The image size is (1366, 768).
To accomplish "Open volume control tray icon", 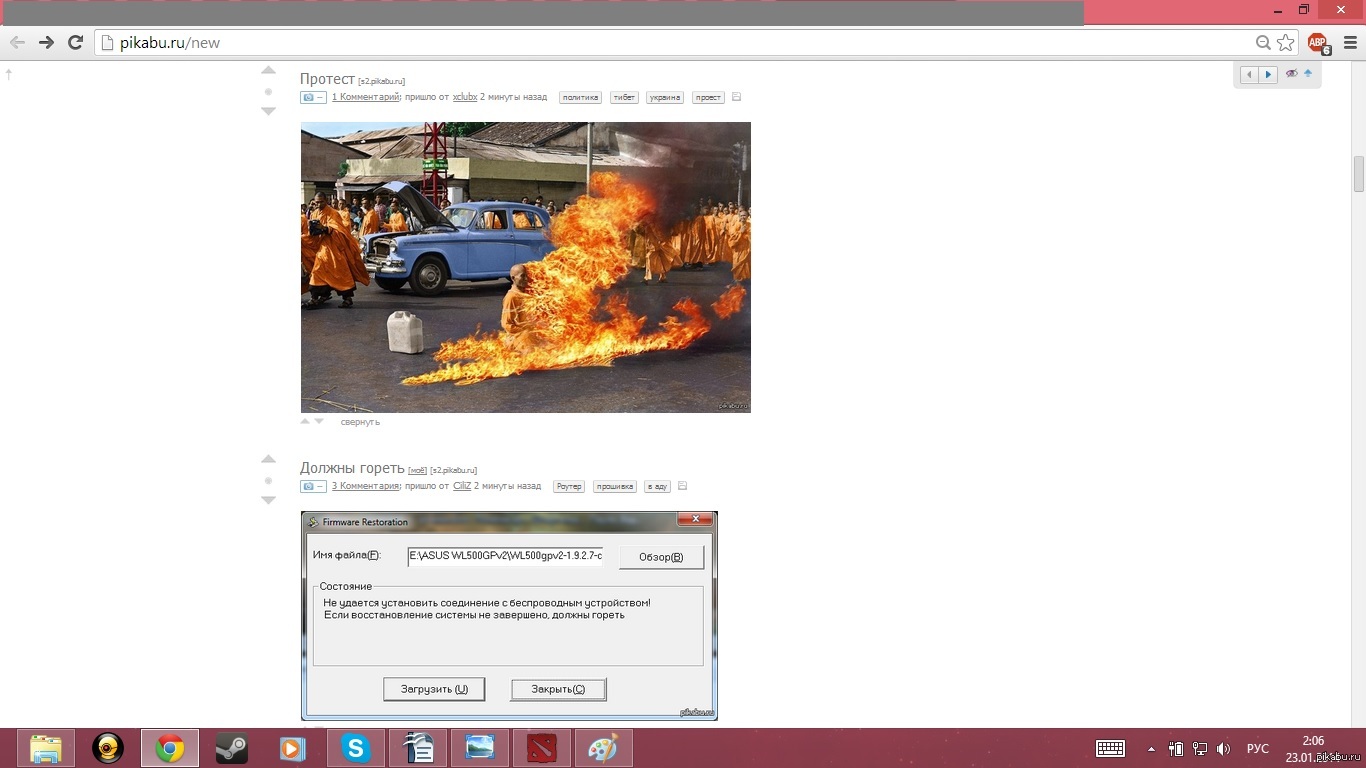I will 1223,749.
